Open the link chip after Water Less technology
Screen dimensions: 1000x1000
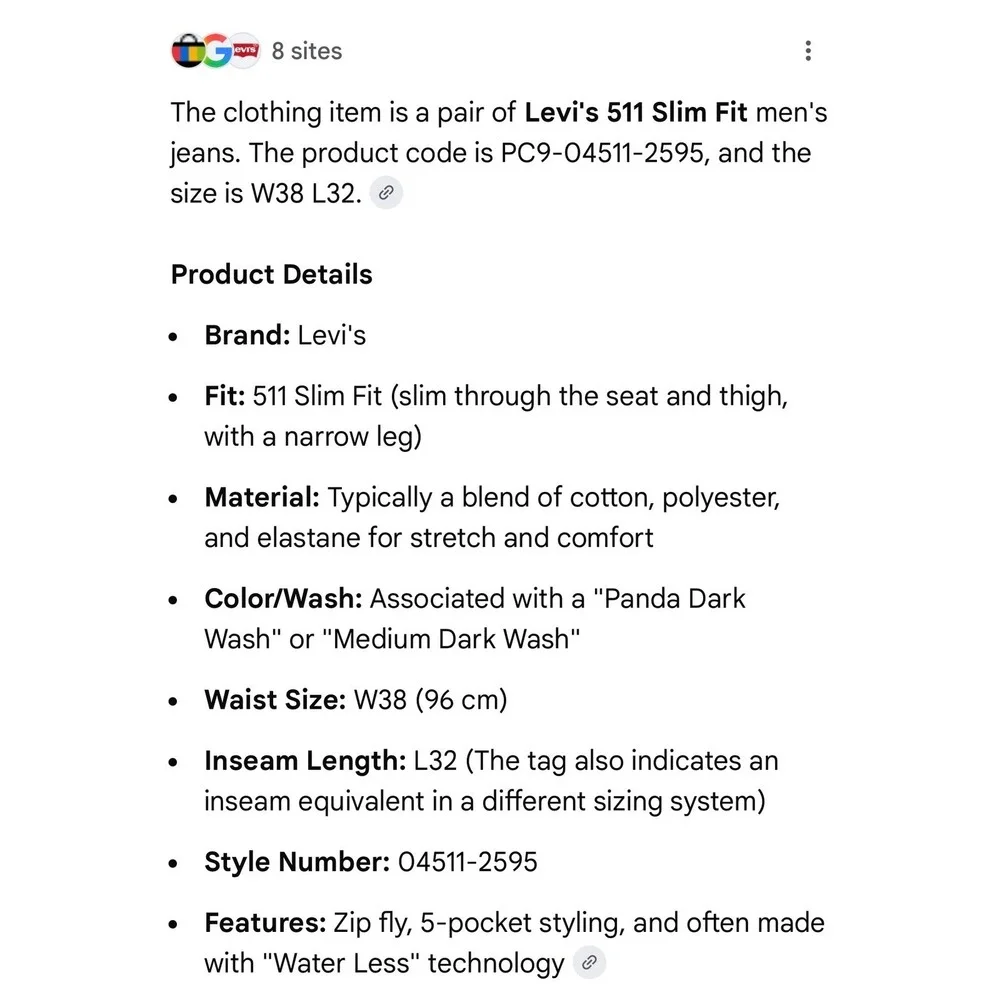click(x=589, y=962)
